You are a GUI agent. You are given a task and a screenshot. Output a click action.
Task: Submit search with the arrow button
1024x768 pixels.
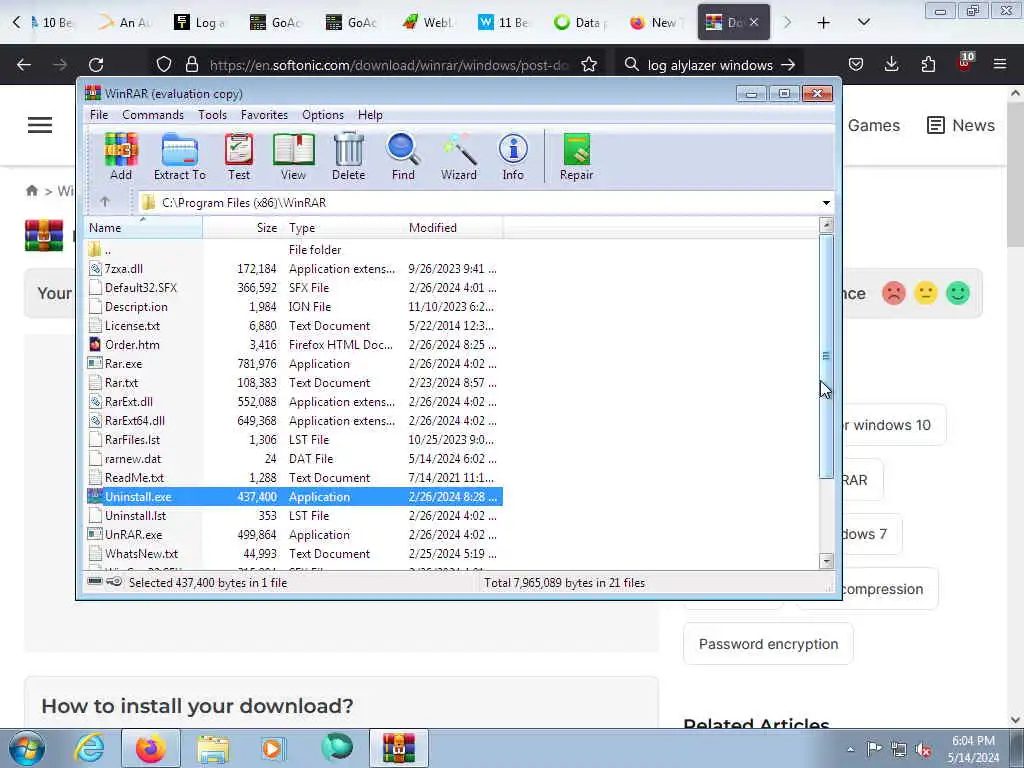point(788,65)
